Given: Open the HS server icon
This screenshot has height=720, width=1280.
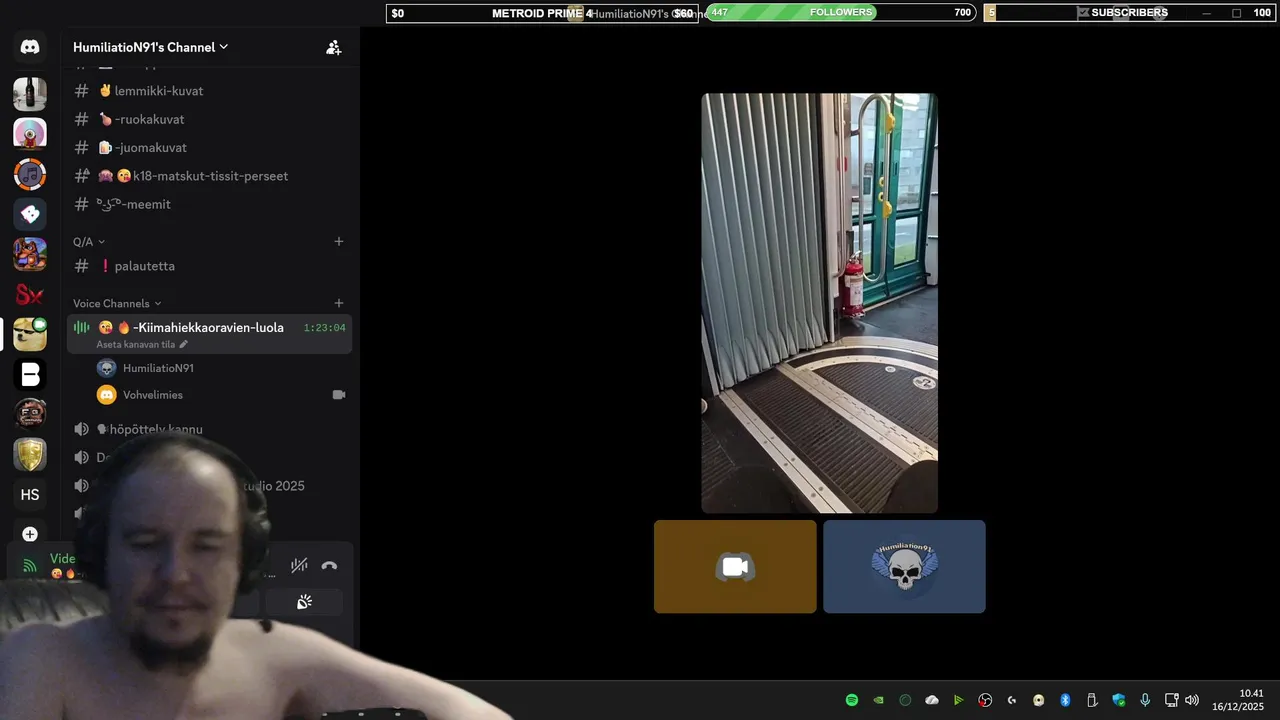Looking at the screenshot, I should (30, 494).
